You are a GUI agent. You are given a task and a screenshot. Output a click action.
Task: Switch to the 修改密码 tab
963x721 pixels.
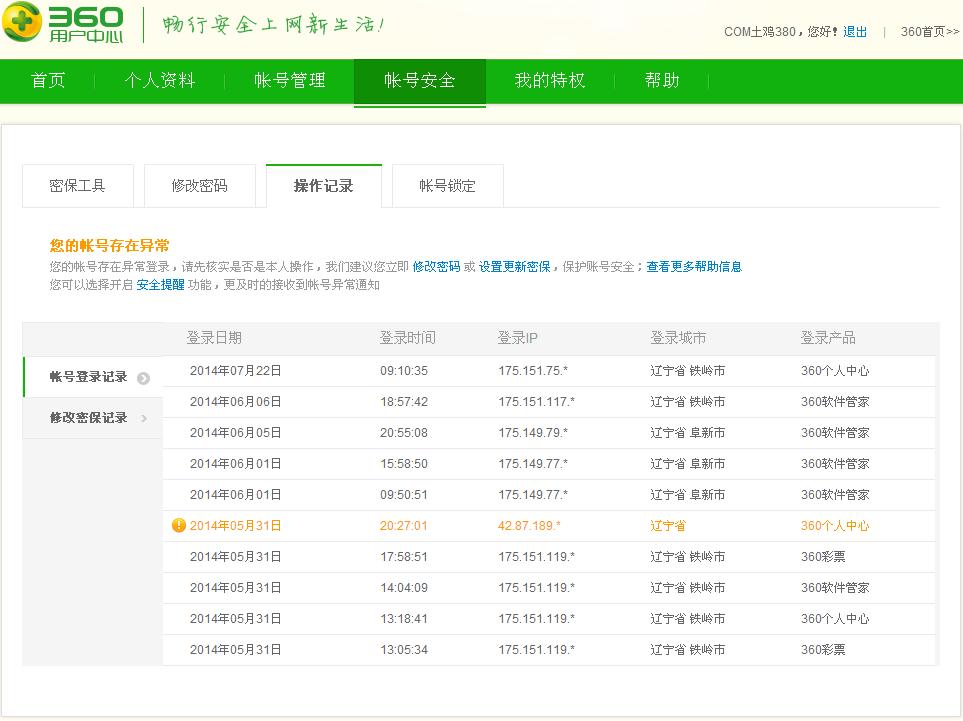click(x=200, y=185)
